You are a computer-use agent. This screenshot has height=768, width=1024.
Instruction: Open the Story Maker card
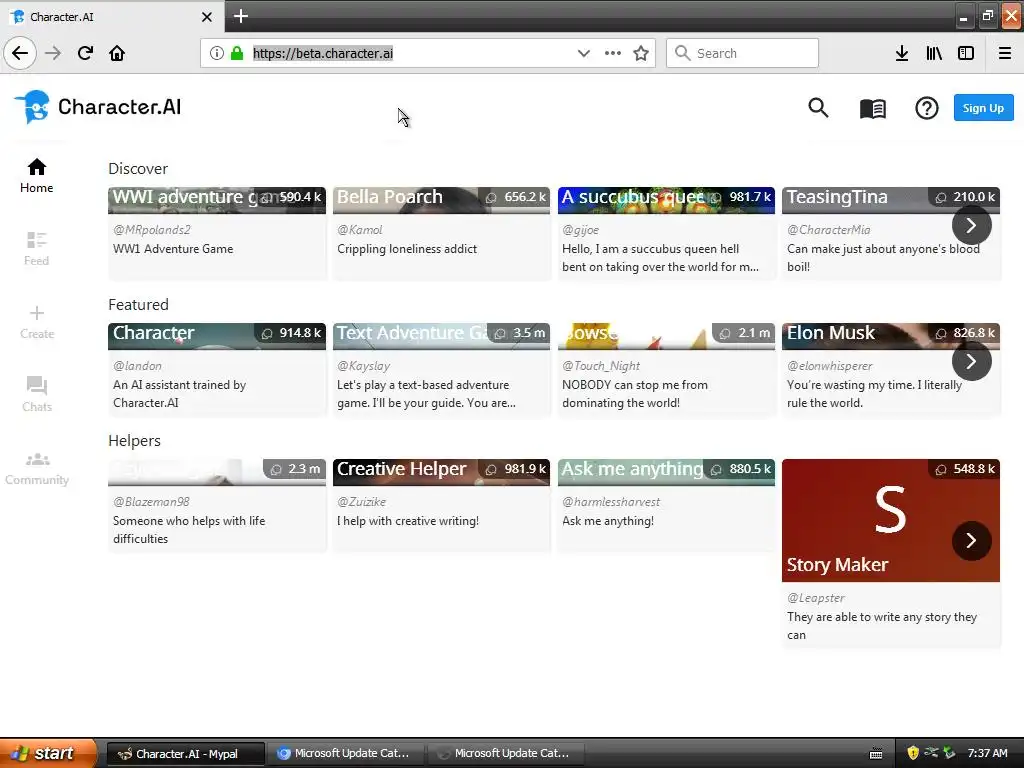[x=891, y=553]
